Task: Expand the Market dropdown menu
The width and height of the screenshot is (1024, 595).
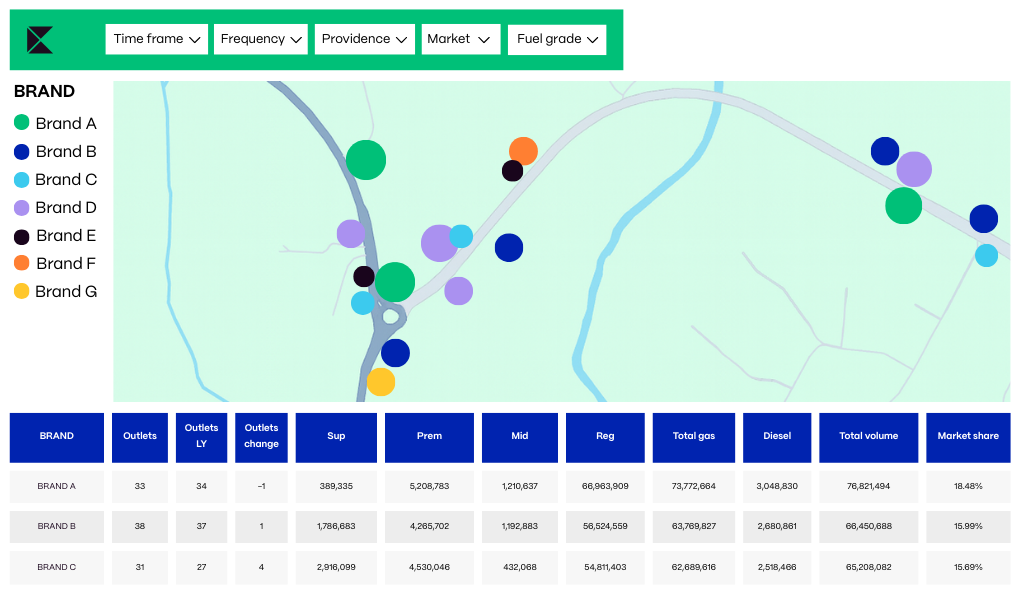Action: click(x=458, y=39)
